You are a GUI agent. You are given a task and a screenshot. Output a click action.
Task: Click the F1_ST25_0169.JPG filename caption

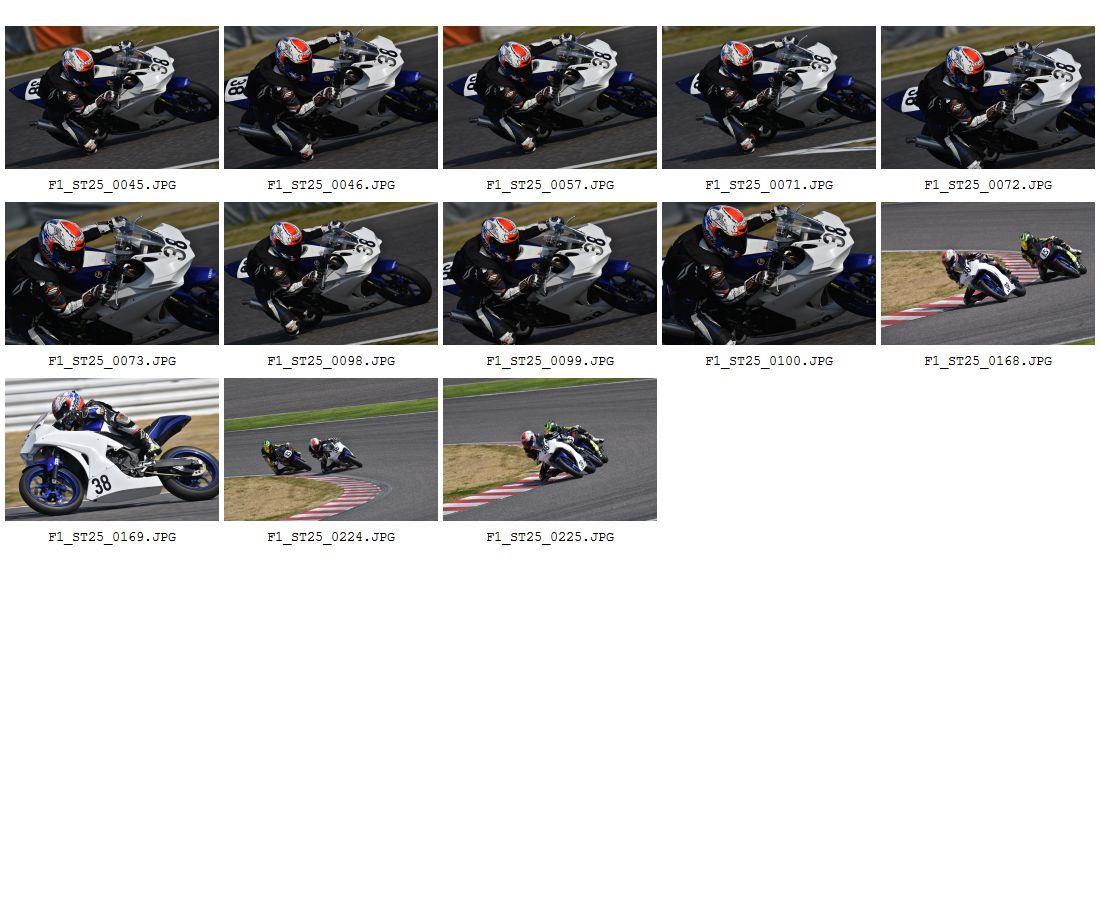(x=112, y=537)
